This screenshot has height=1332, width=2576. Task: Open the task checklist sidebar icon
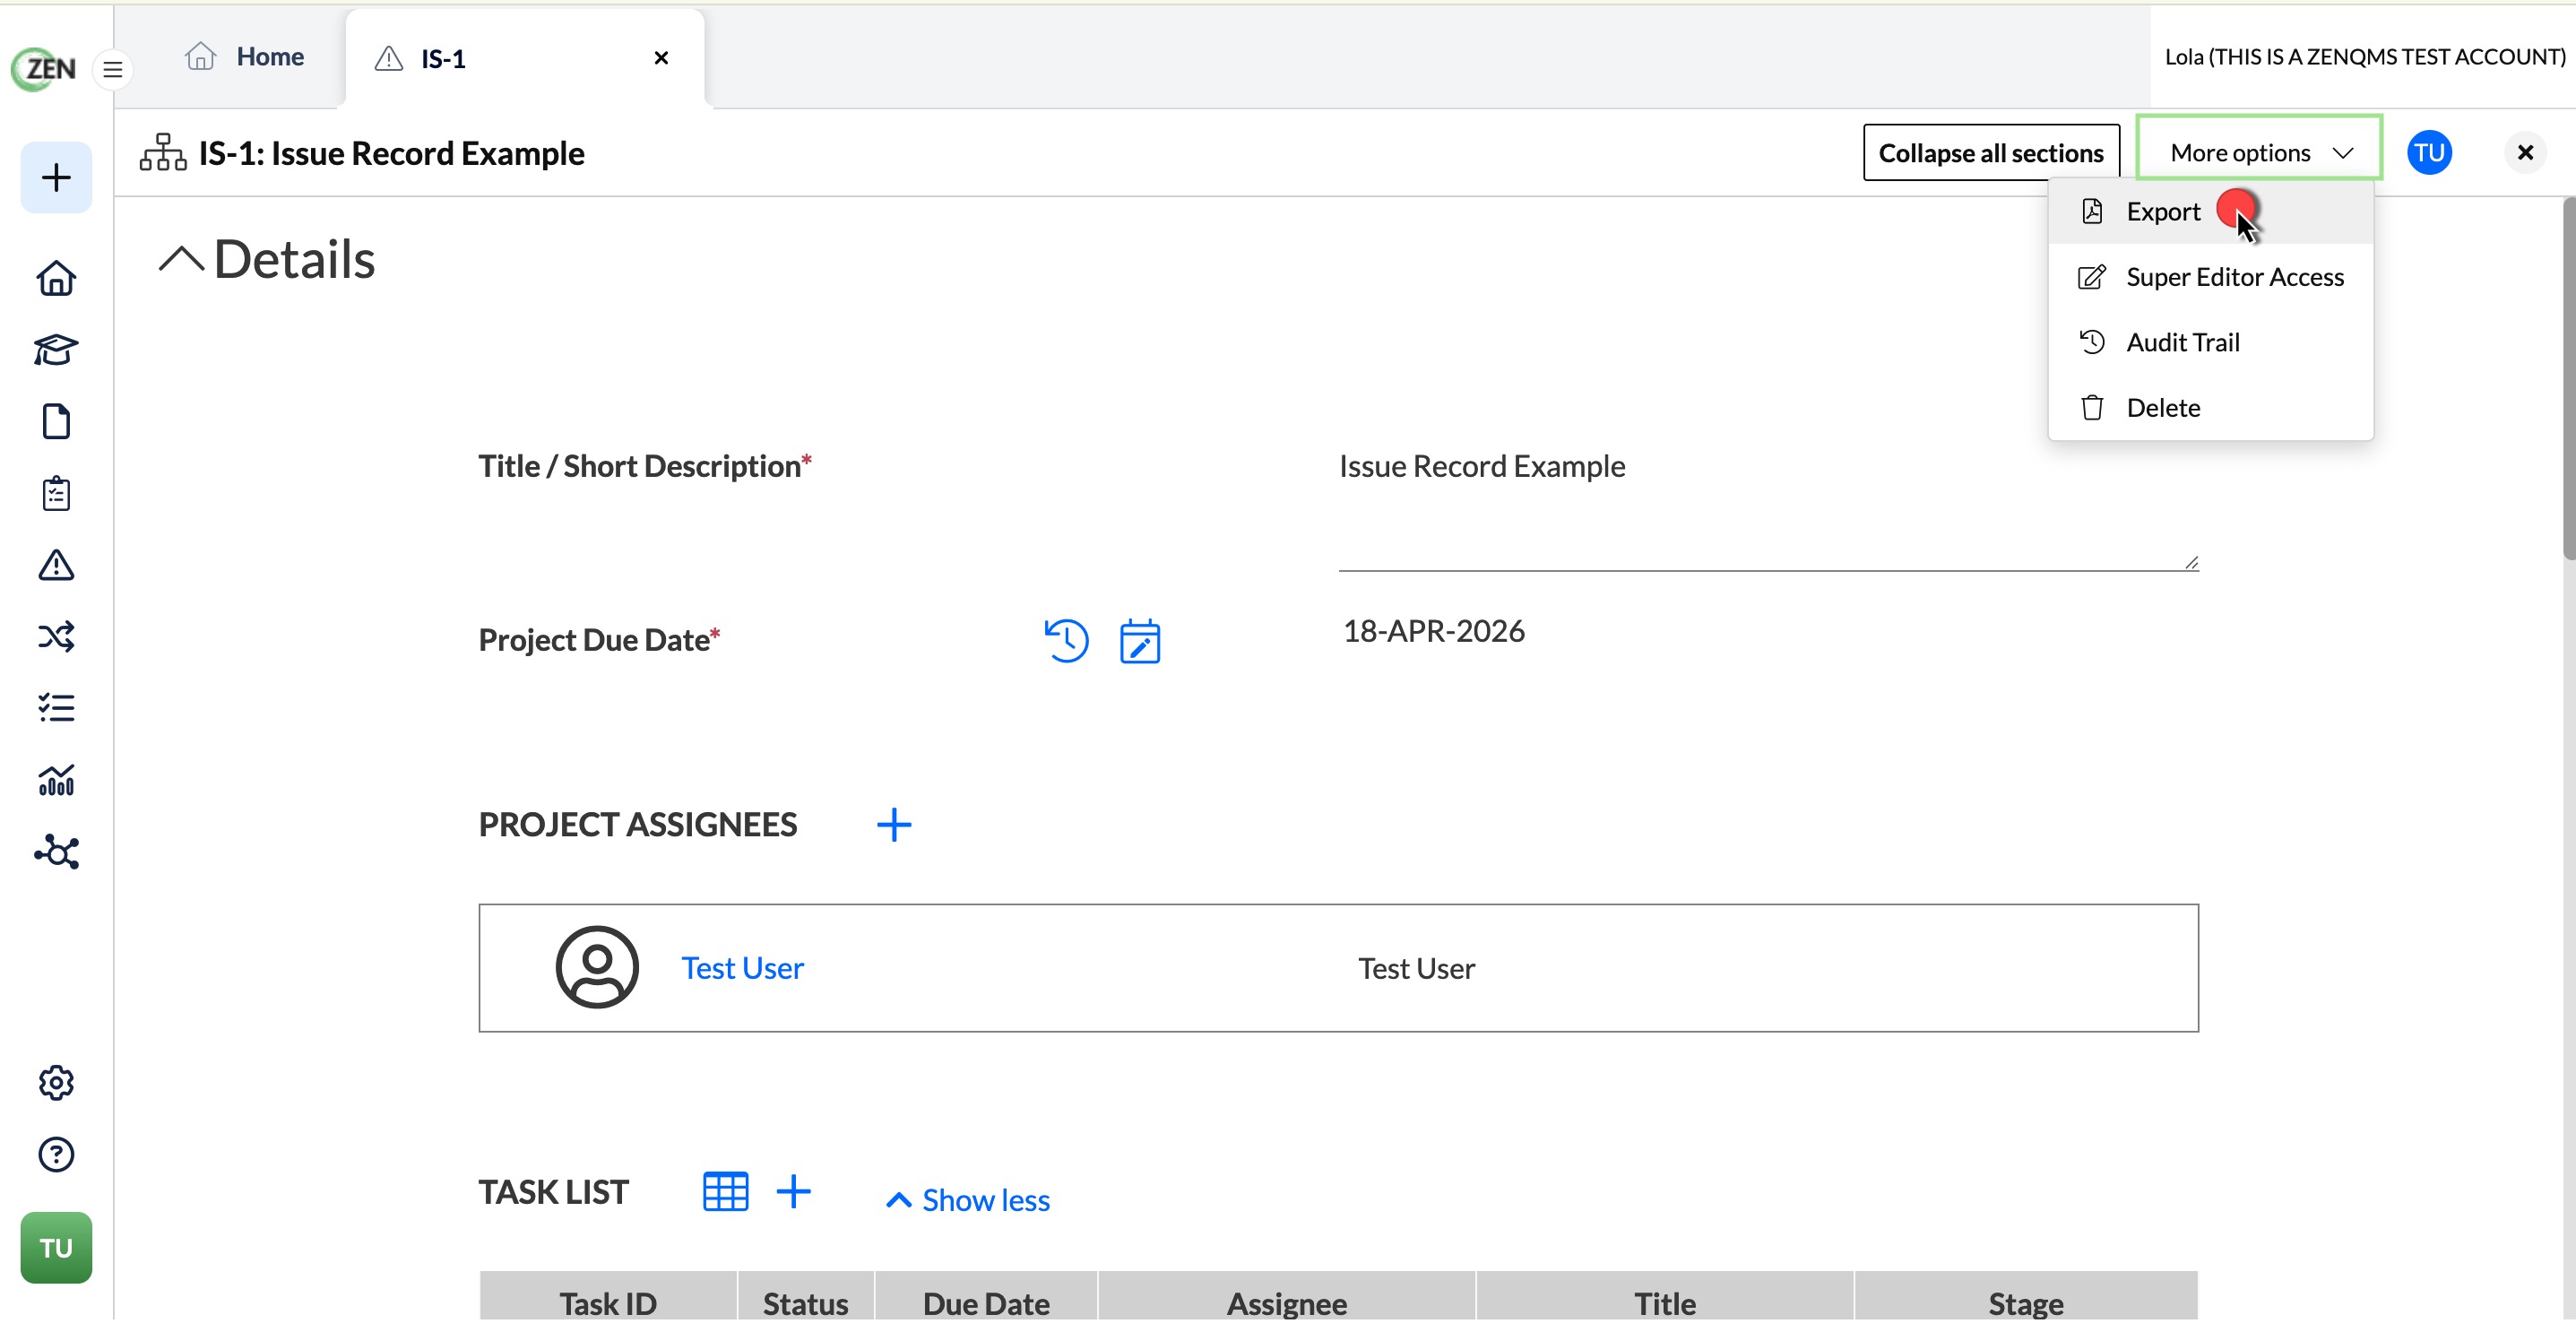(x=56, y=708)
